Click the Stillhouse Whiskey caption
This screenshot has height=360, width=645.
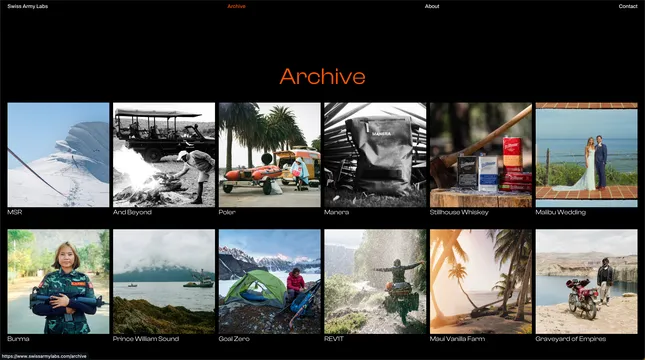(459, 212)
